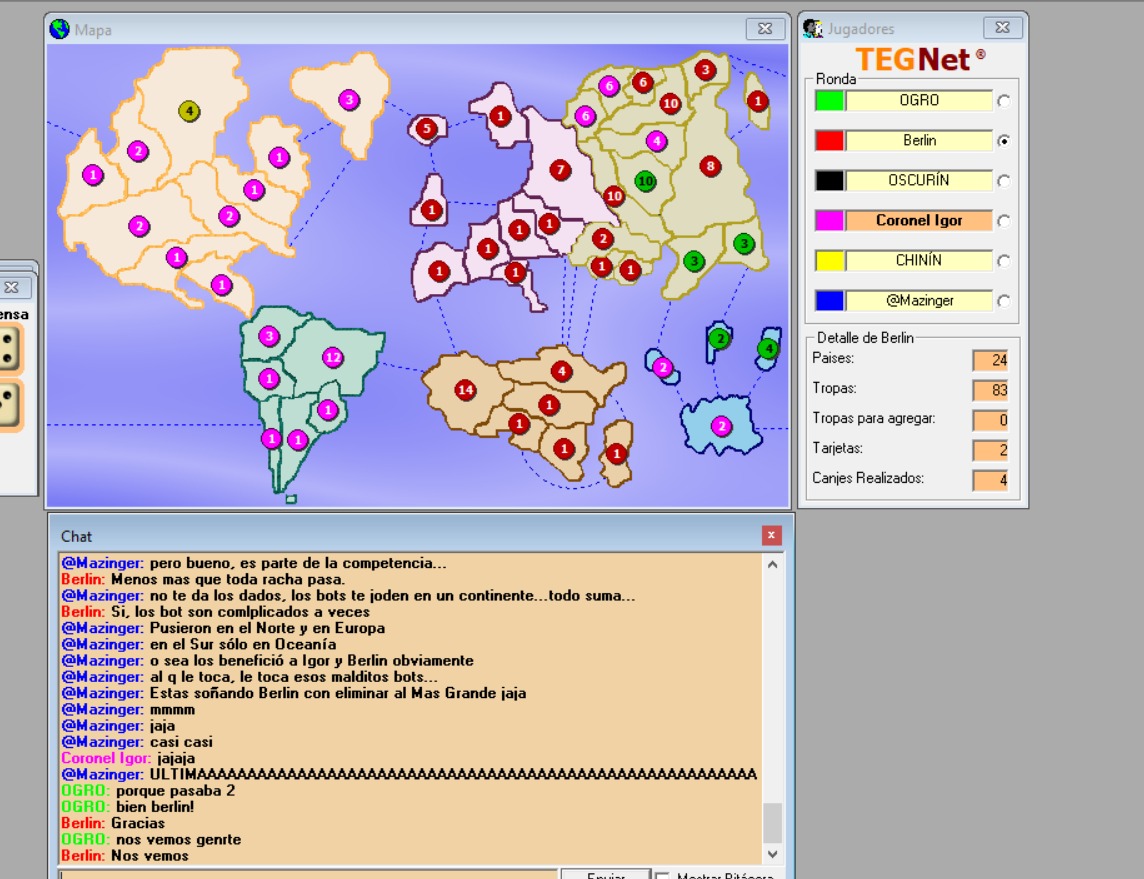Click the Enviar button in chat

[604, 874]
